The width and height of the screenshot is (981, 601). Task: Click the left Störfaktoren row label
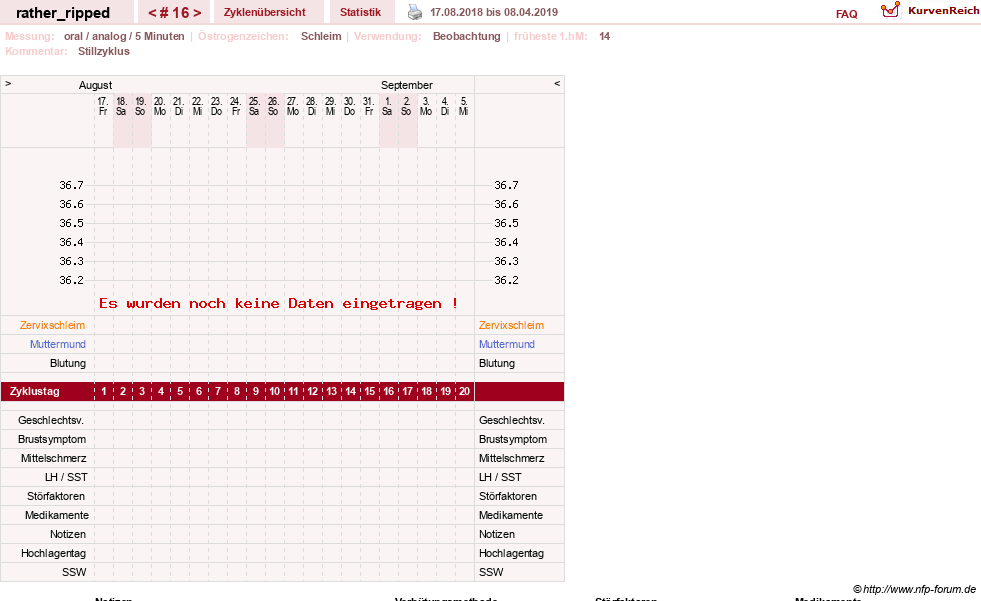[56, 496]
